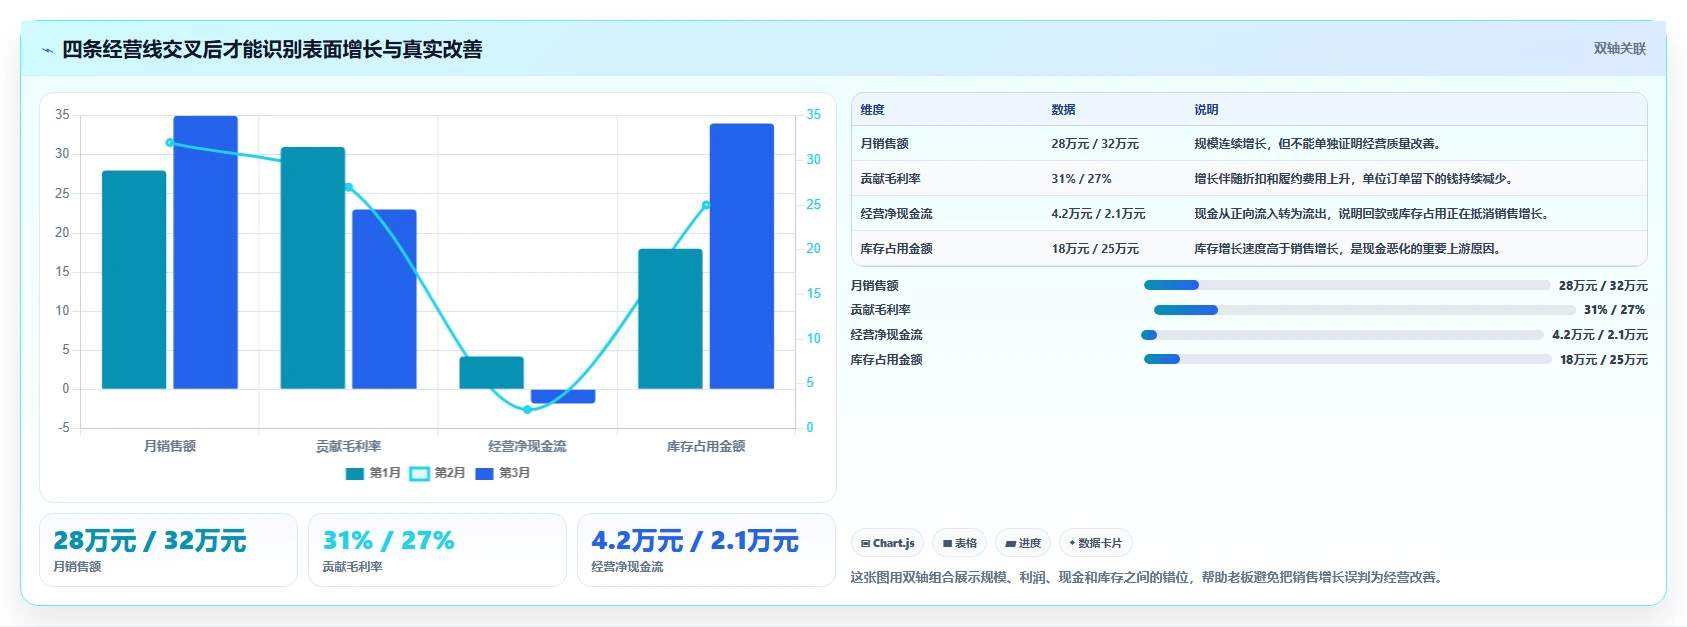Screen dimensions: 1687x627
Task: Click the line point above 库存占用金额
Action: [706, 205]
